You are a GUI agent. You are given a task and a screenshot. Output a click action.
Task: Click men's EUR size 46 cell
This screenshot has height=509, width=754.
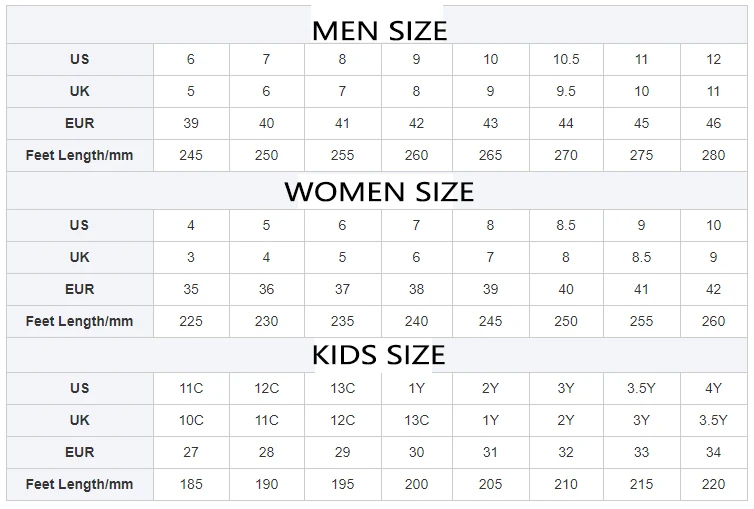713,123
